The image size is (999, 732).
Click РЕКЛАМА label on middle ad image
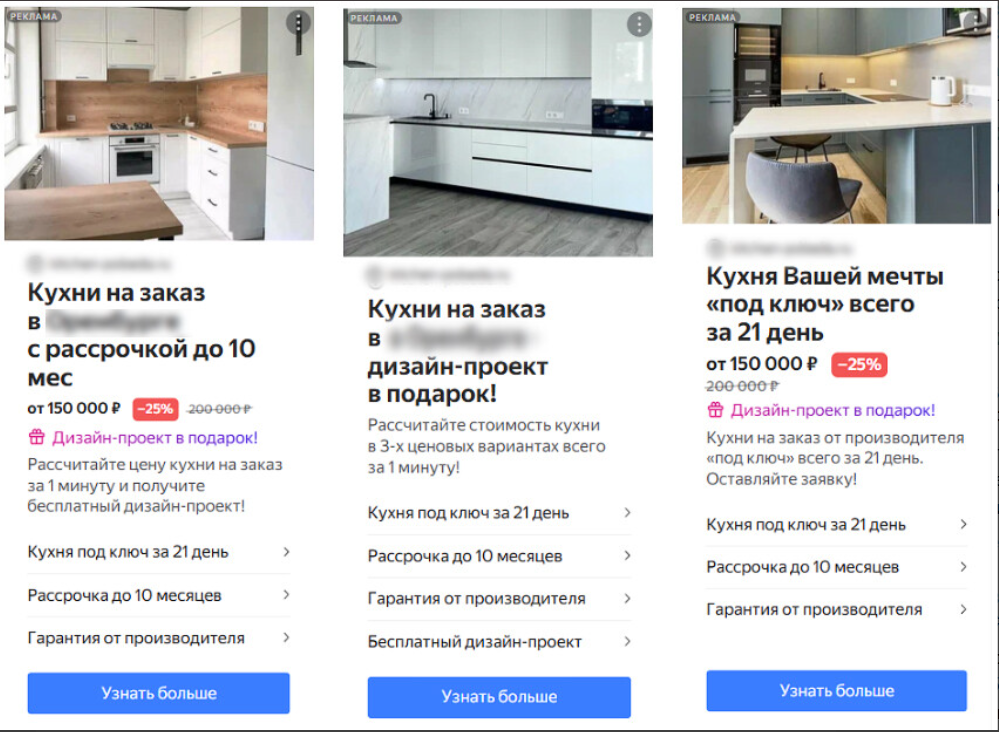pyautogui.click(x=373, y=18)
